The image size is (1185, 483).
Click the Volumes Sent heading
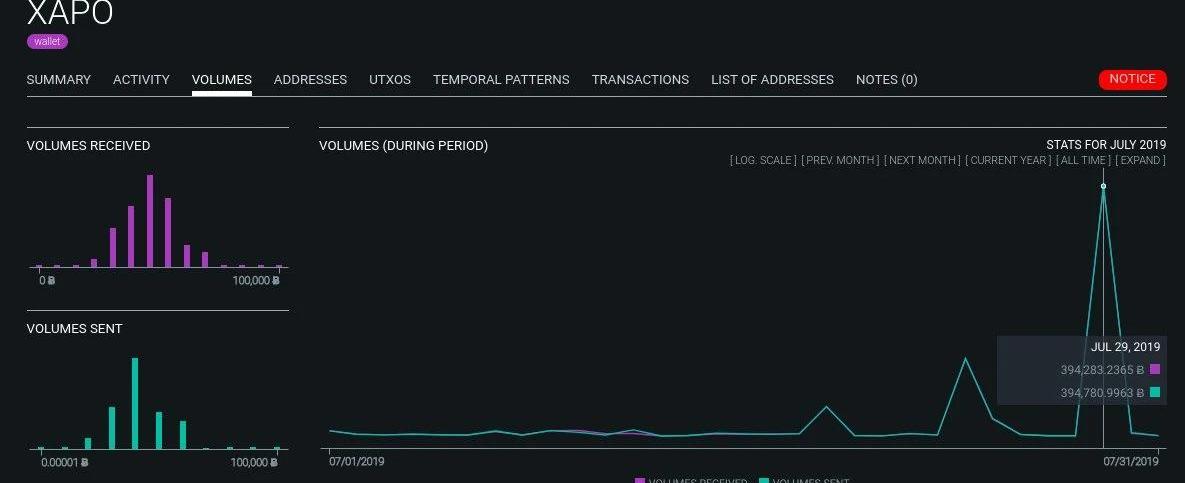(x=74, y=329)
